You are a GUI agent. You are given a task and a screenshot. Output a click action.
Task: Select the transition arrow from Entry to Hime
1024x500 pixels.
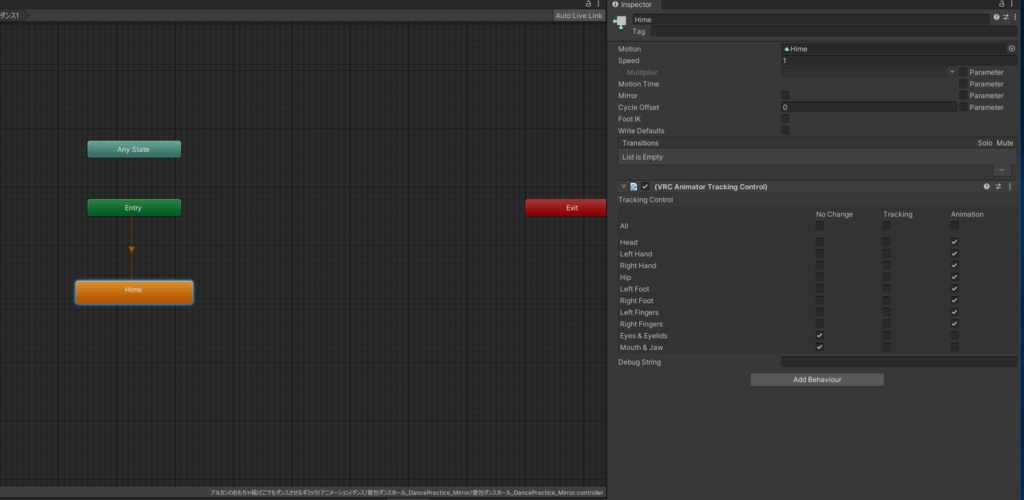click(131, 249)
